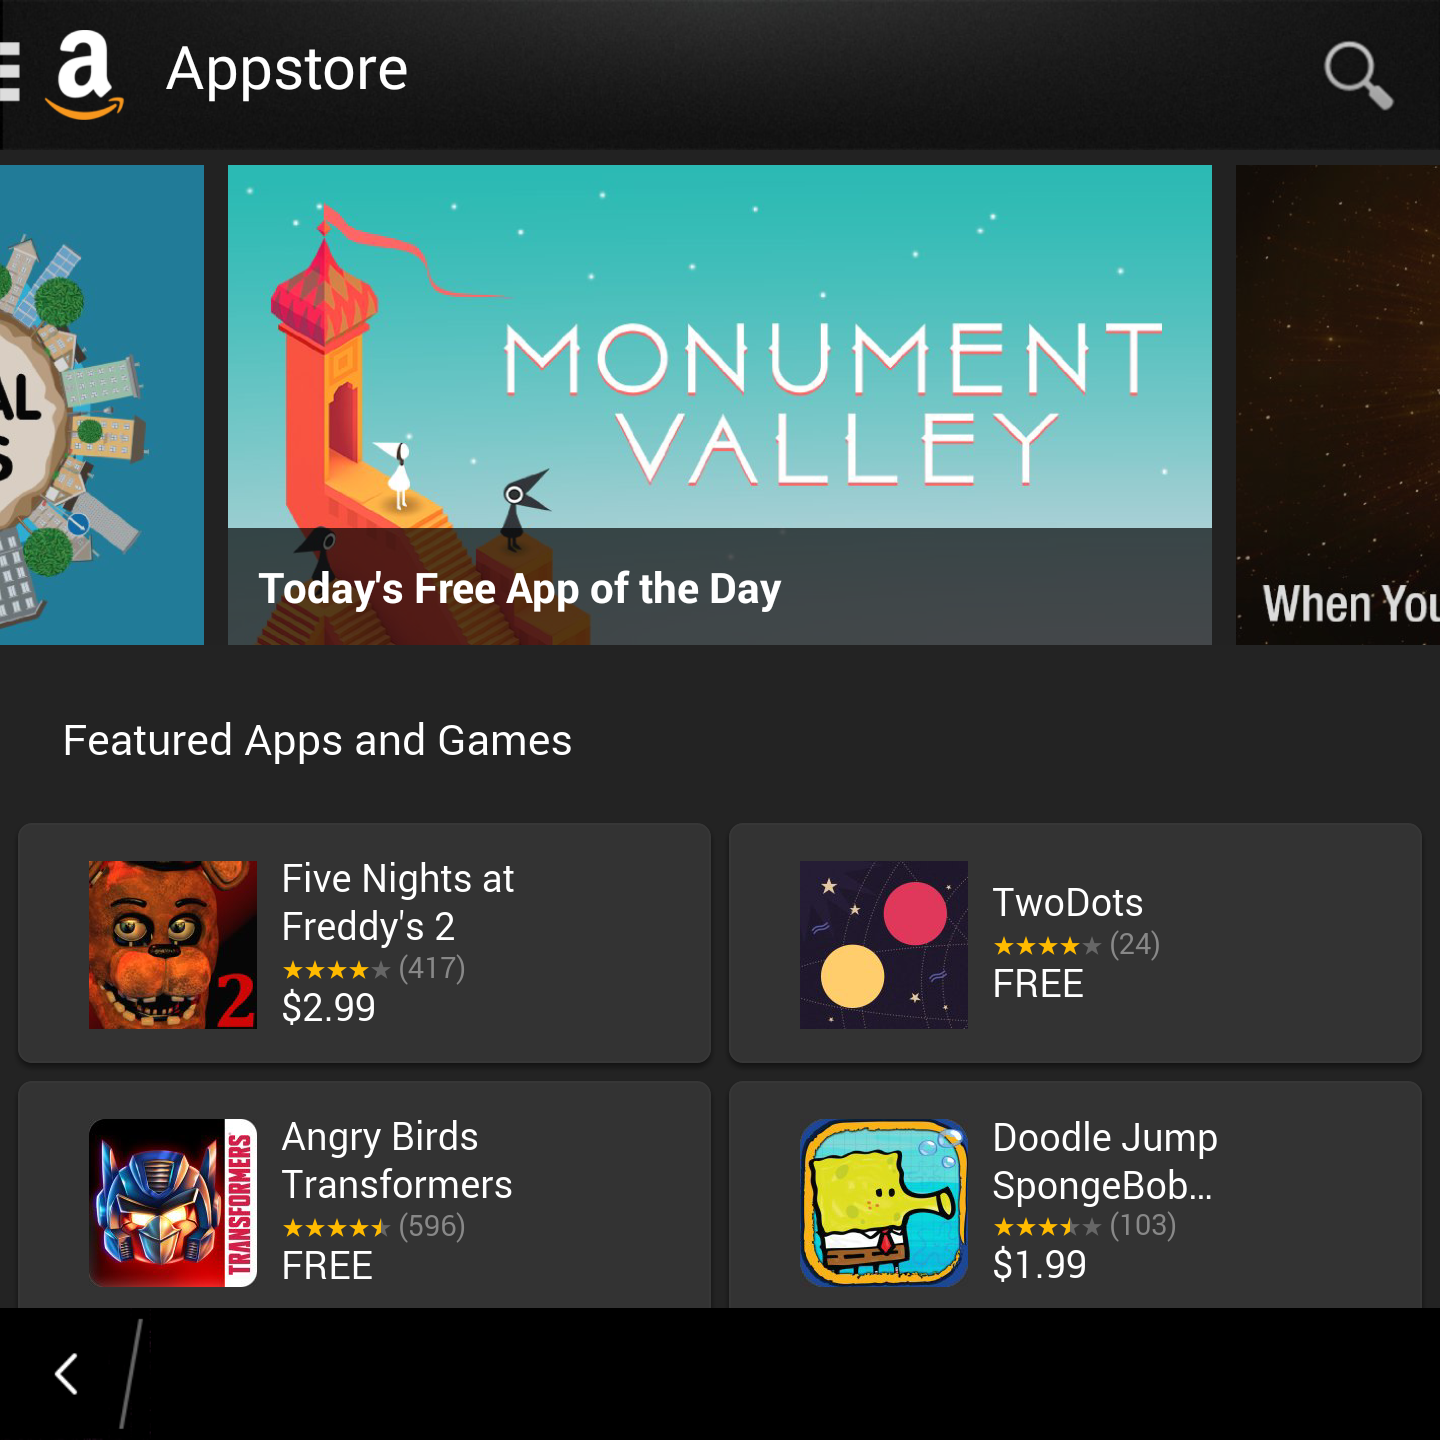Open the TwoDots app icon
The image size is (1440, 1440).
click(884, 945)
